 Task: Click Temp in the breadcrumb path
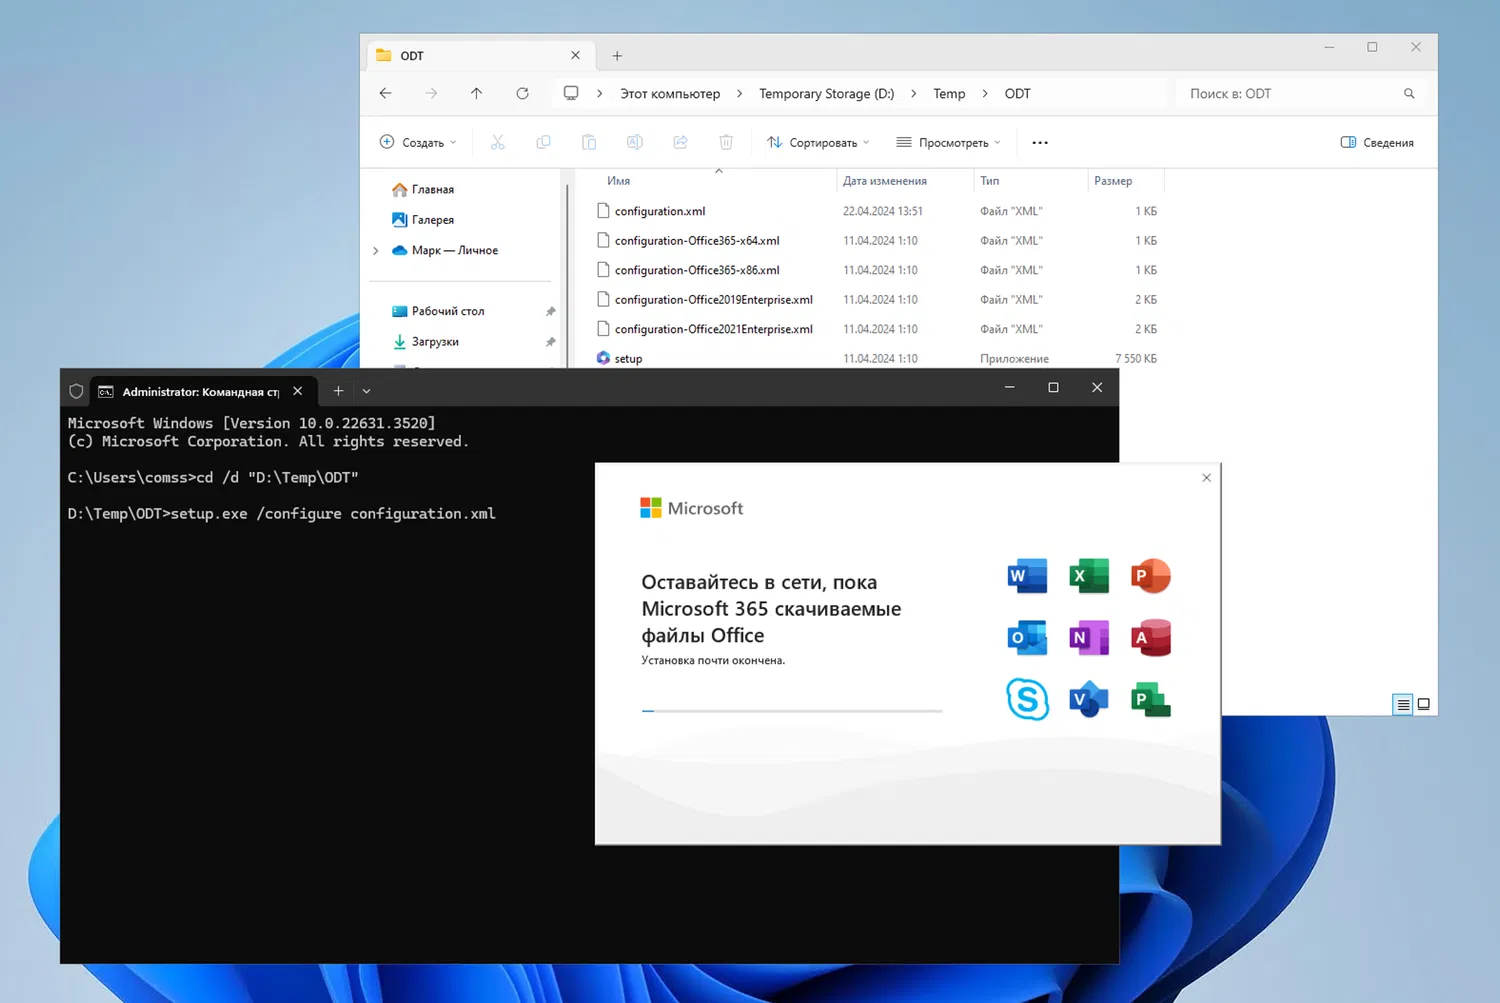949,93
